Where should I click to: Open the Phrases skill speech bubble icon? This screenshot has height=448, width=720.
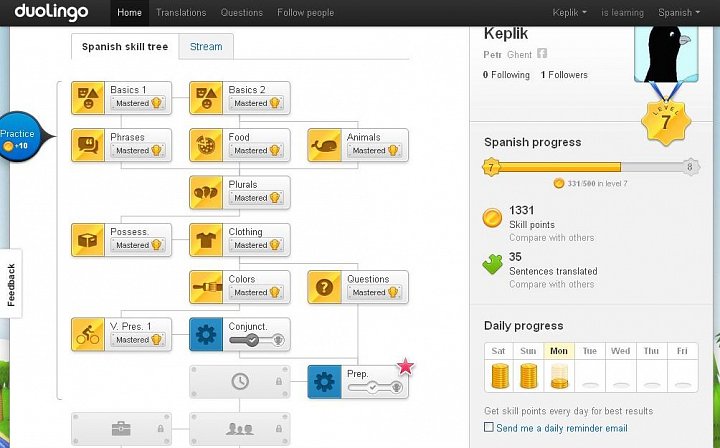(88, 146)
